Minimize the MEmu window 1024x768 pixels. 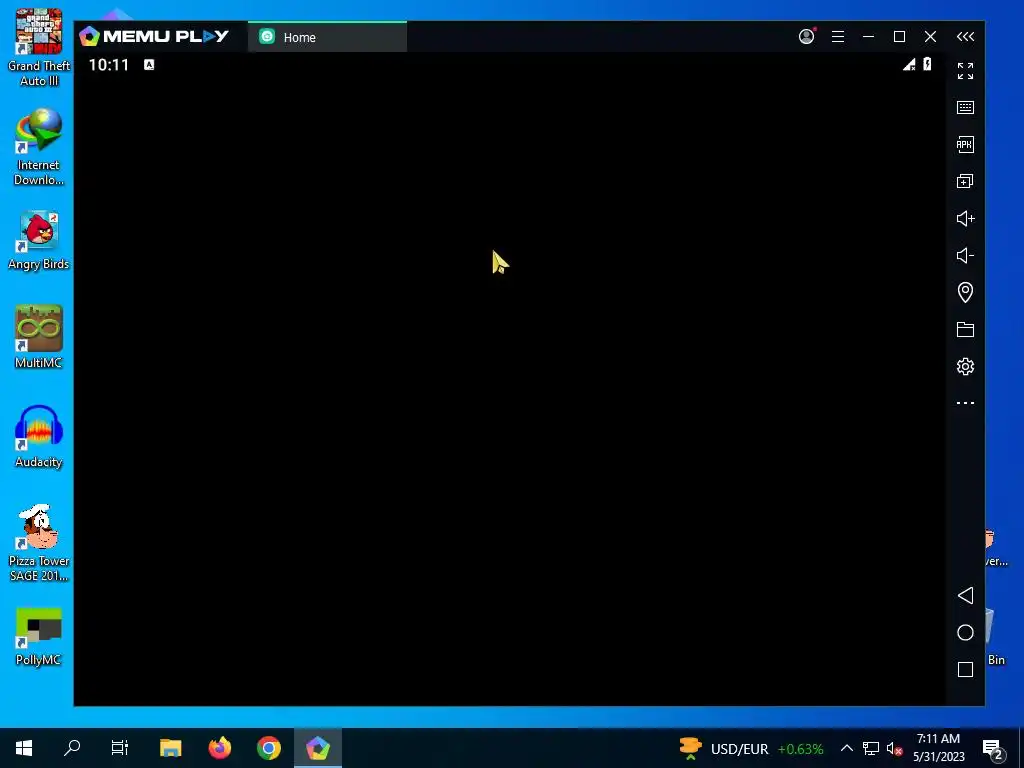click(869, 37)
